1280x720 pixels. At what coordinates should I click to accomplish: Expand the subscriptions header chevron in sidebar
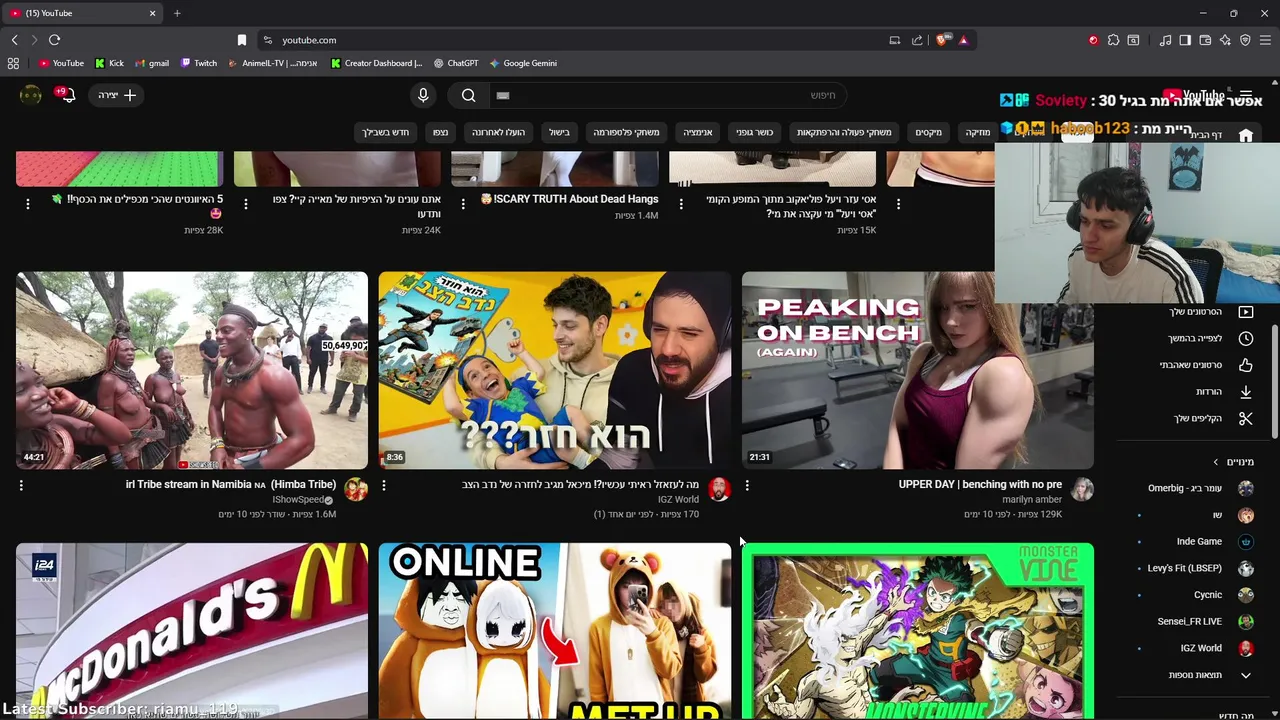[x=1216, y=462]
